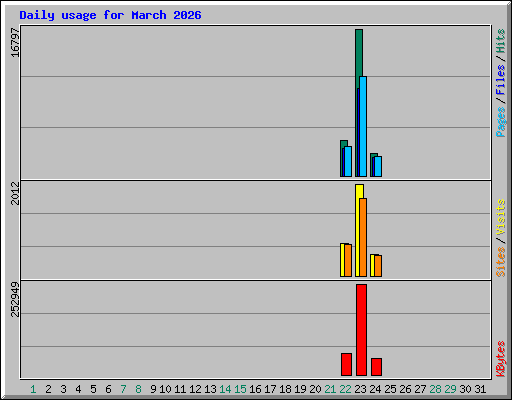Screen dimensions: 512x400
Task: Click the yellow "Visits" legend label
Action: [500, 217]
